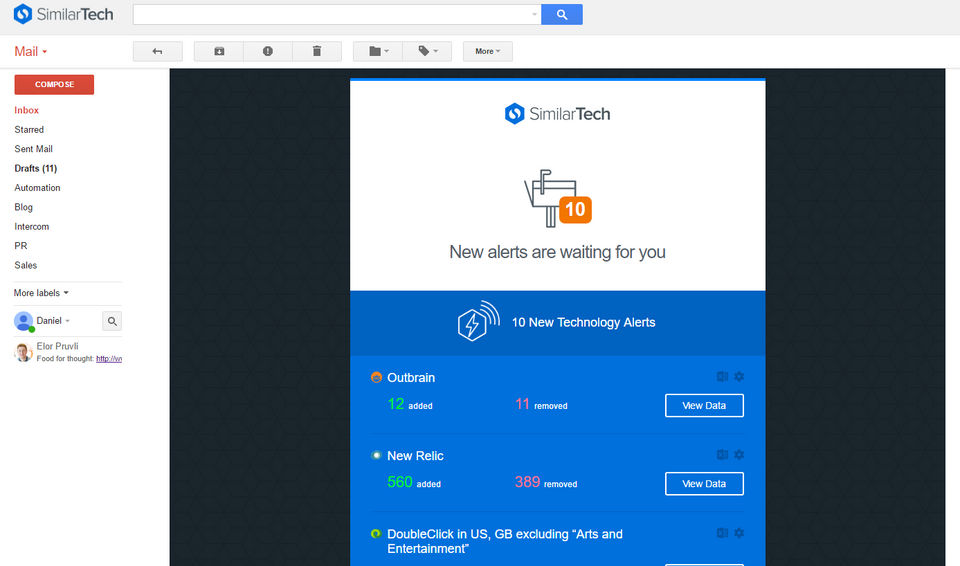Click the New Relic logo icon
960x566 pixels.
(x=377, y=455)
